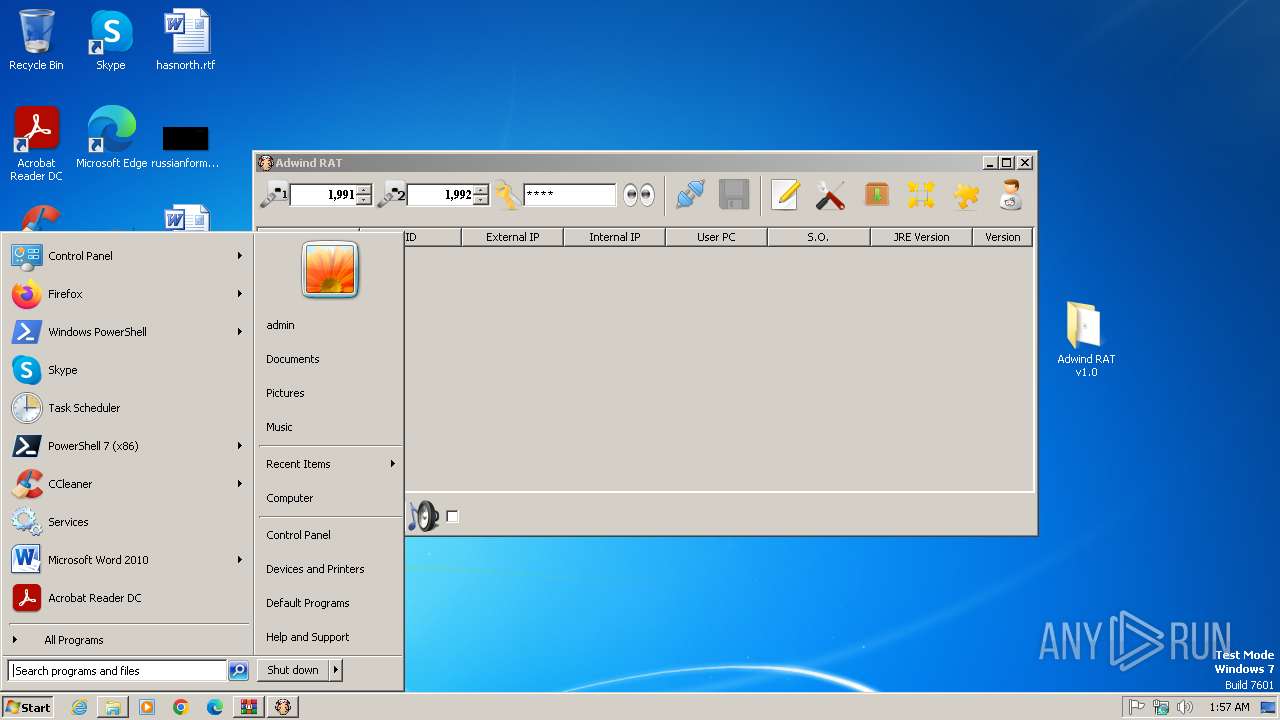
Task: Toggle the checkbox next to speaker icon
Action: pos(453,517)
